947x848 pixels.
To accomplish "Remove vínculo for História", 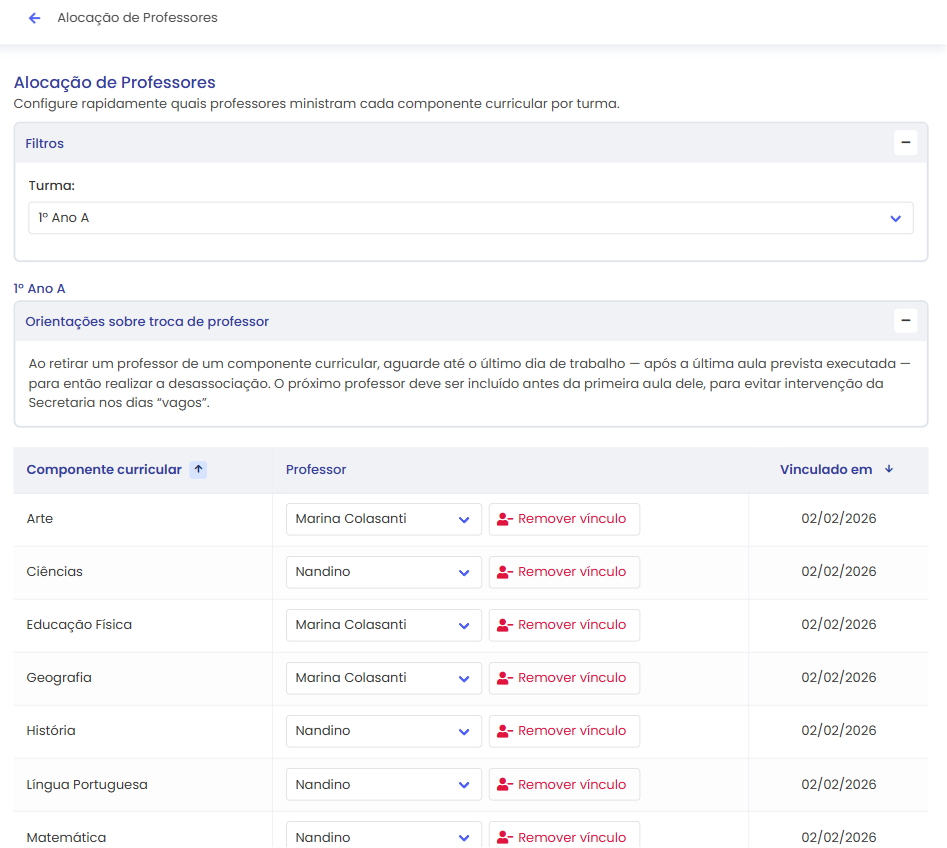I will (x=564, y=731).
